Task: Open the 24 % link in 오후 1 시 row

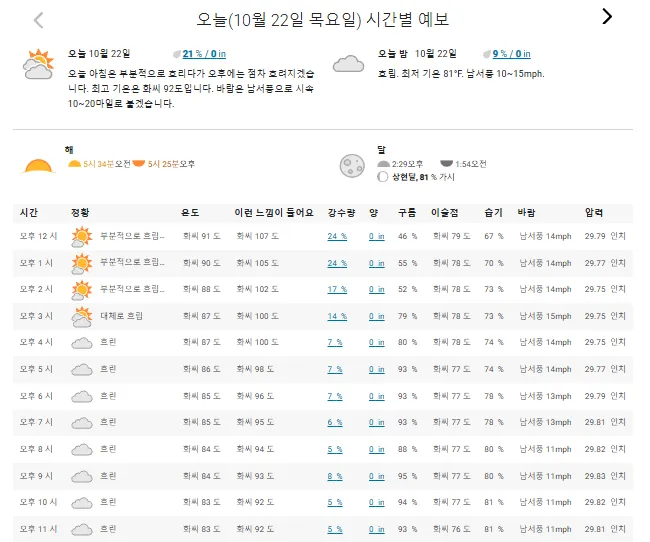Action: tap(337, 263)
